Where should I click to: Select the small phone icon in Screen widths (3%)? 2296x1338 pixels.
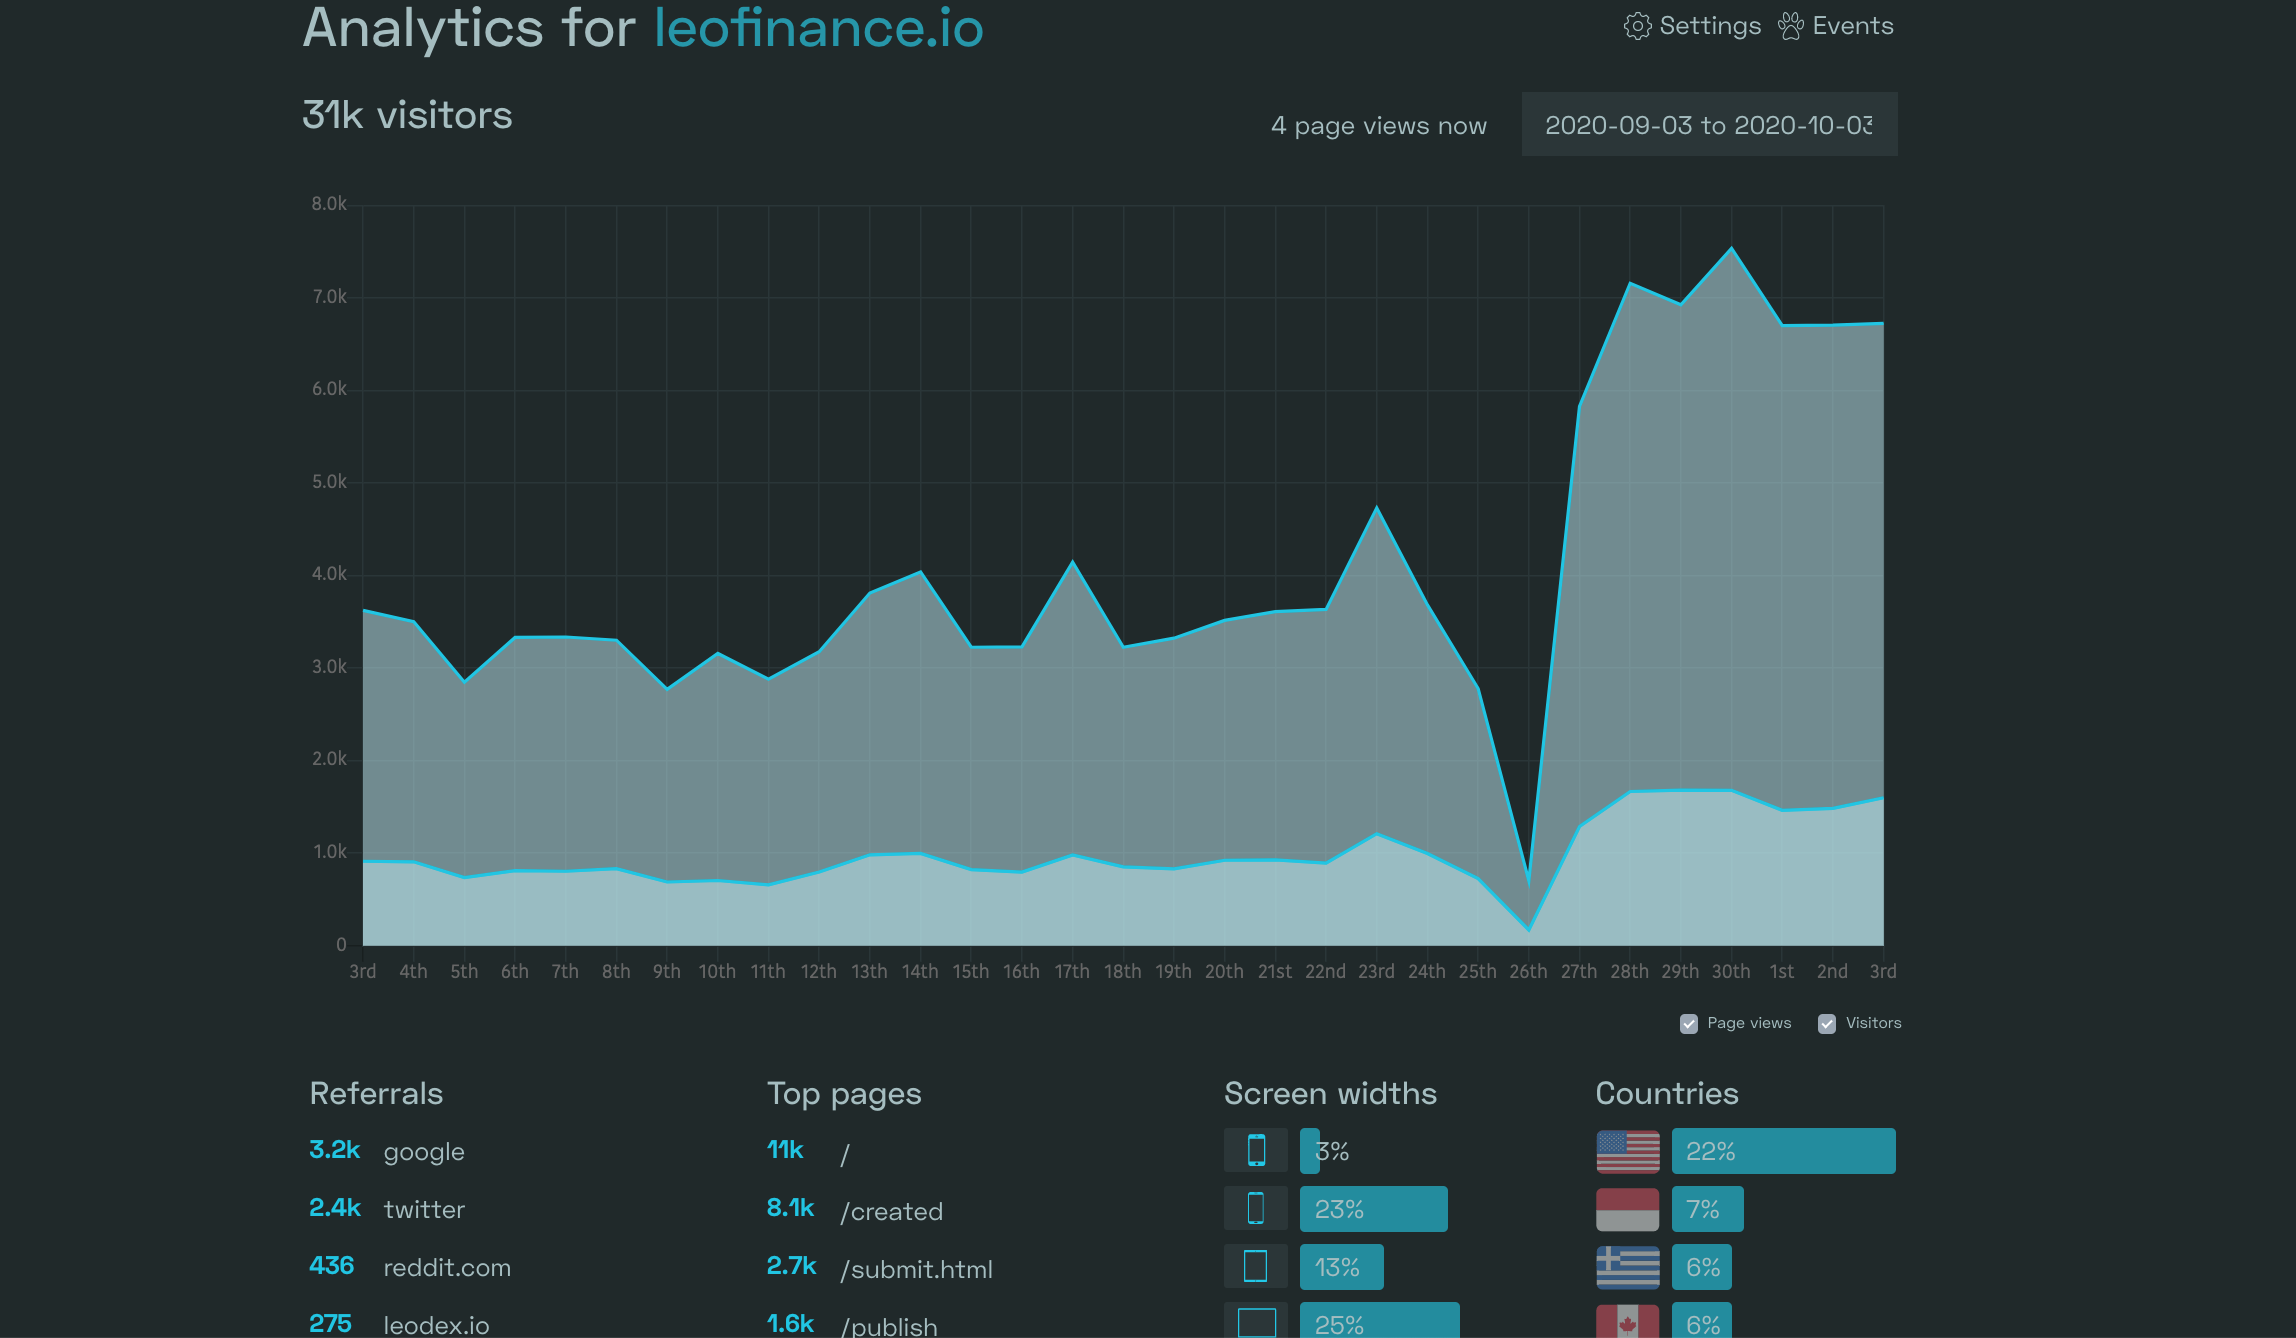point(1256,1150)
